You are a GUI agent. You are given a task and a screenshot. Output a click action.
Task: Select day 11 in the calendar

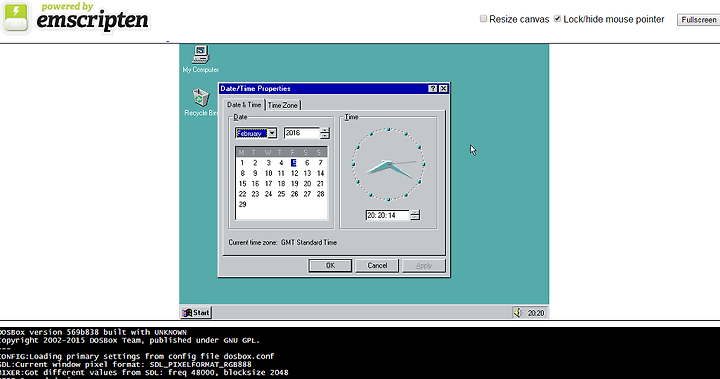pos(281,173)
